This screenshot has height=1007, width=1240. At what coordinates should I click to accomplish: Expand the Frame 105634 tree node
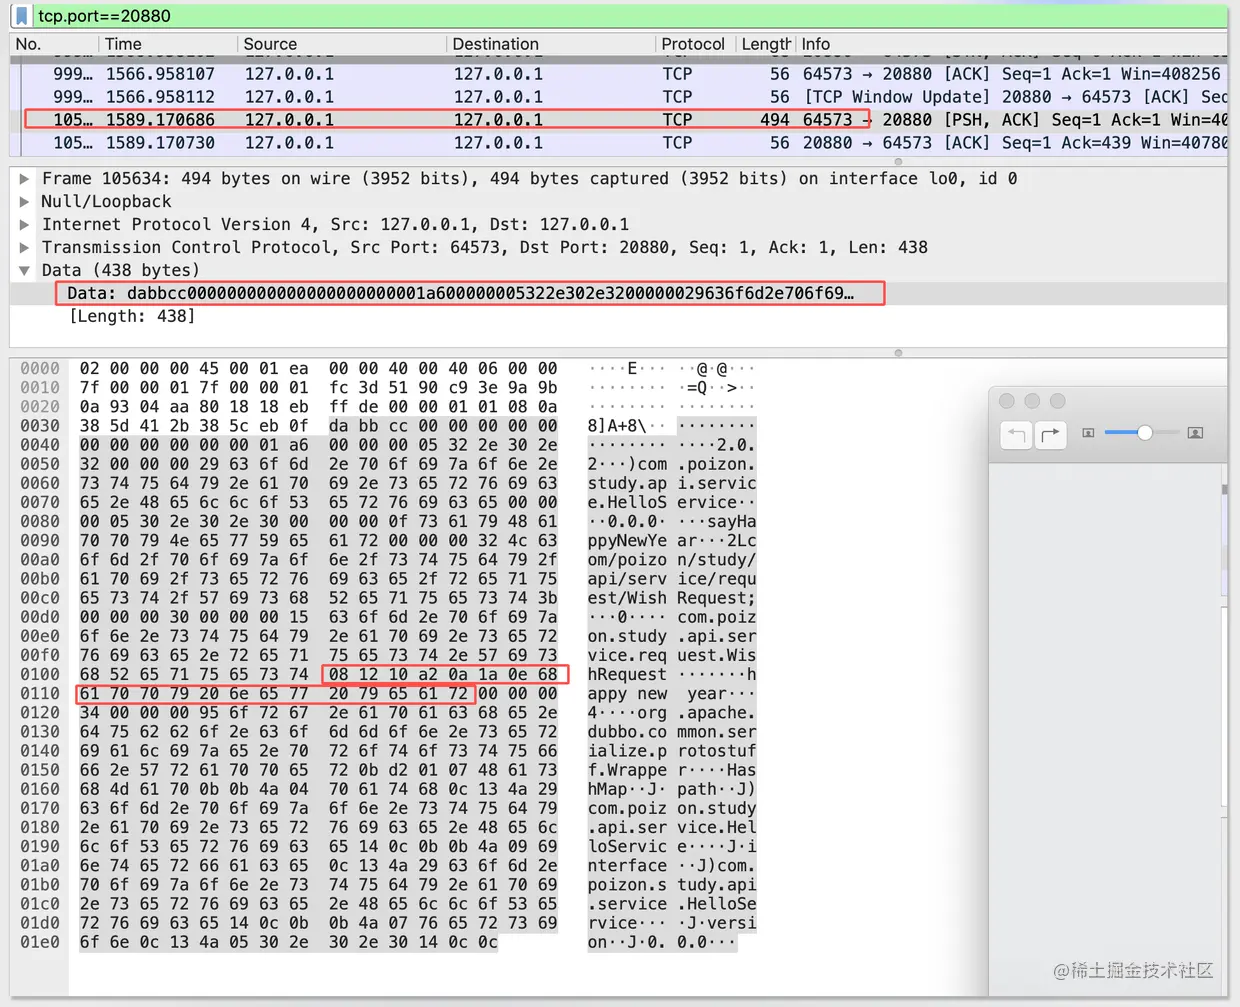[24, 179]
